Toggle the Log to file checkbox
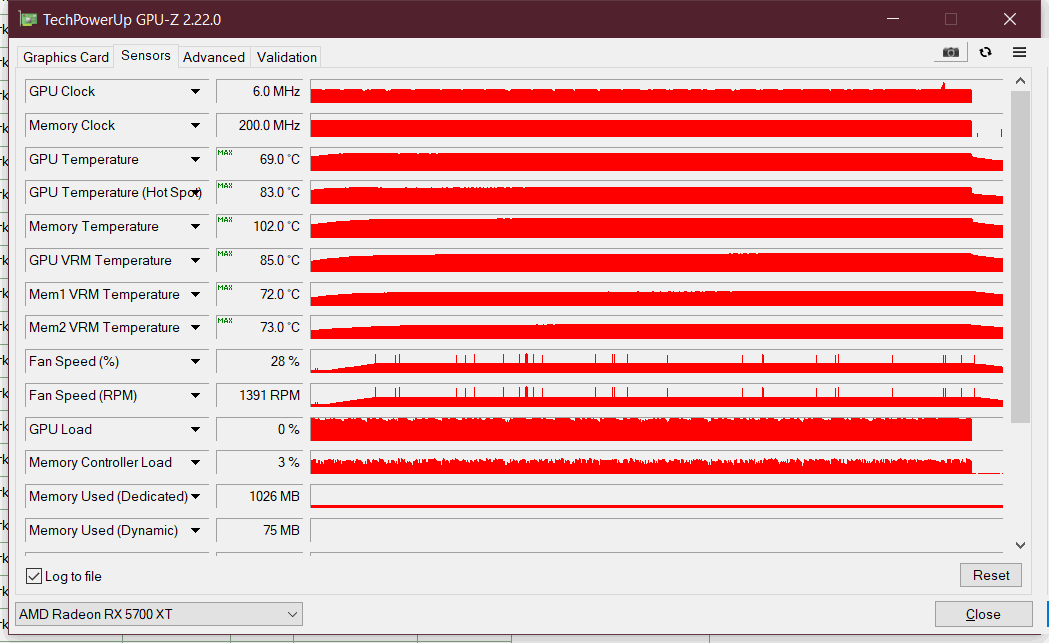 tap(34, 576)
